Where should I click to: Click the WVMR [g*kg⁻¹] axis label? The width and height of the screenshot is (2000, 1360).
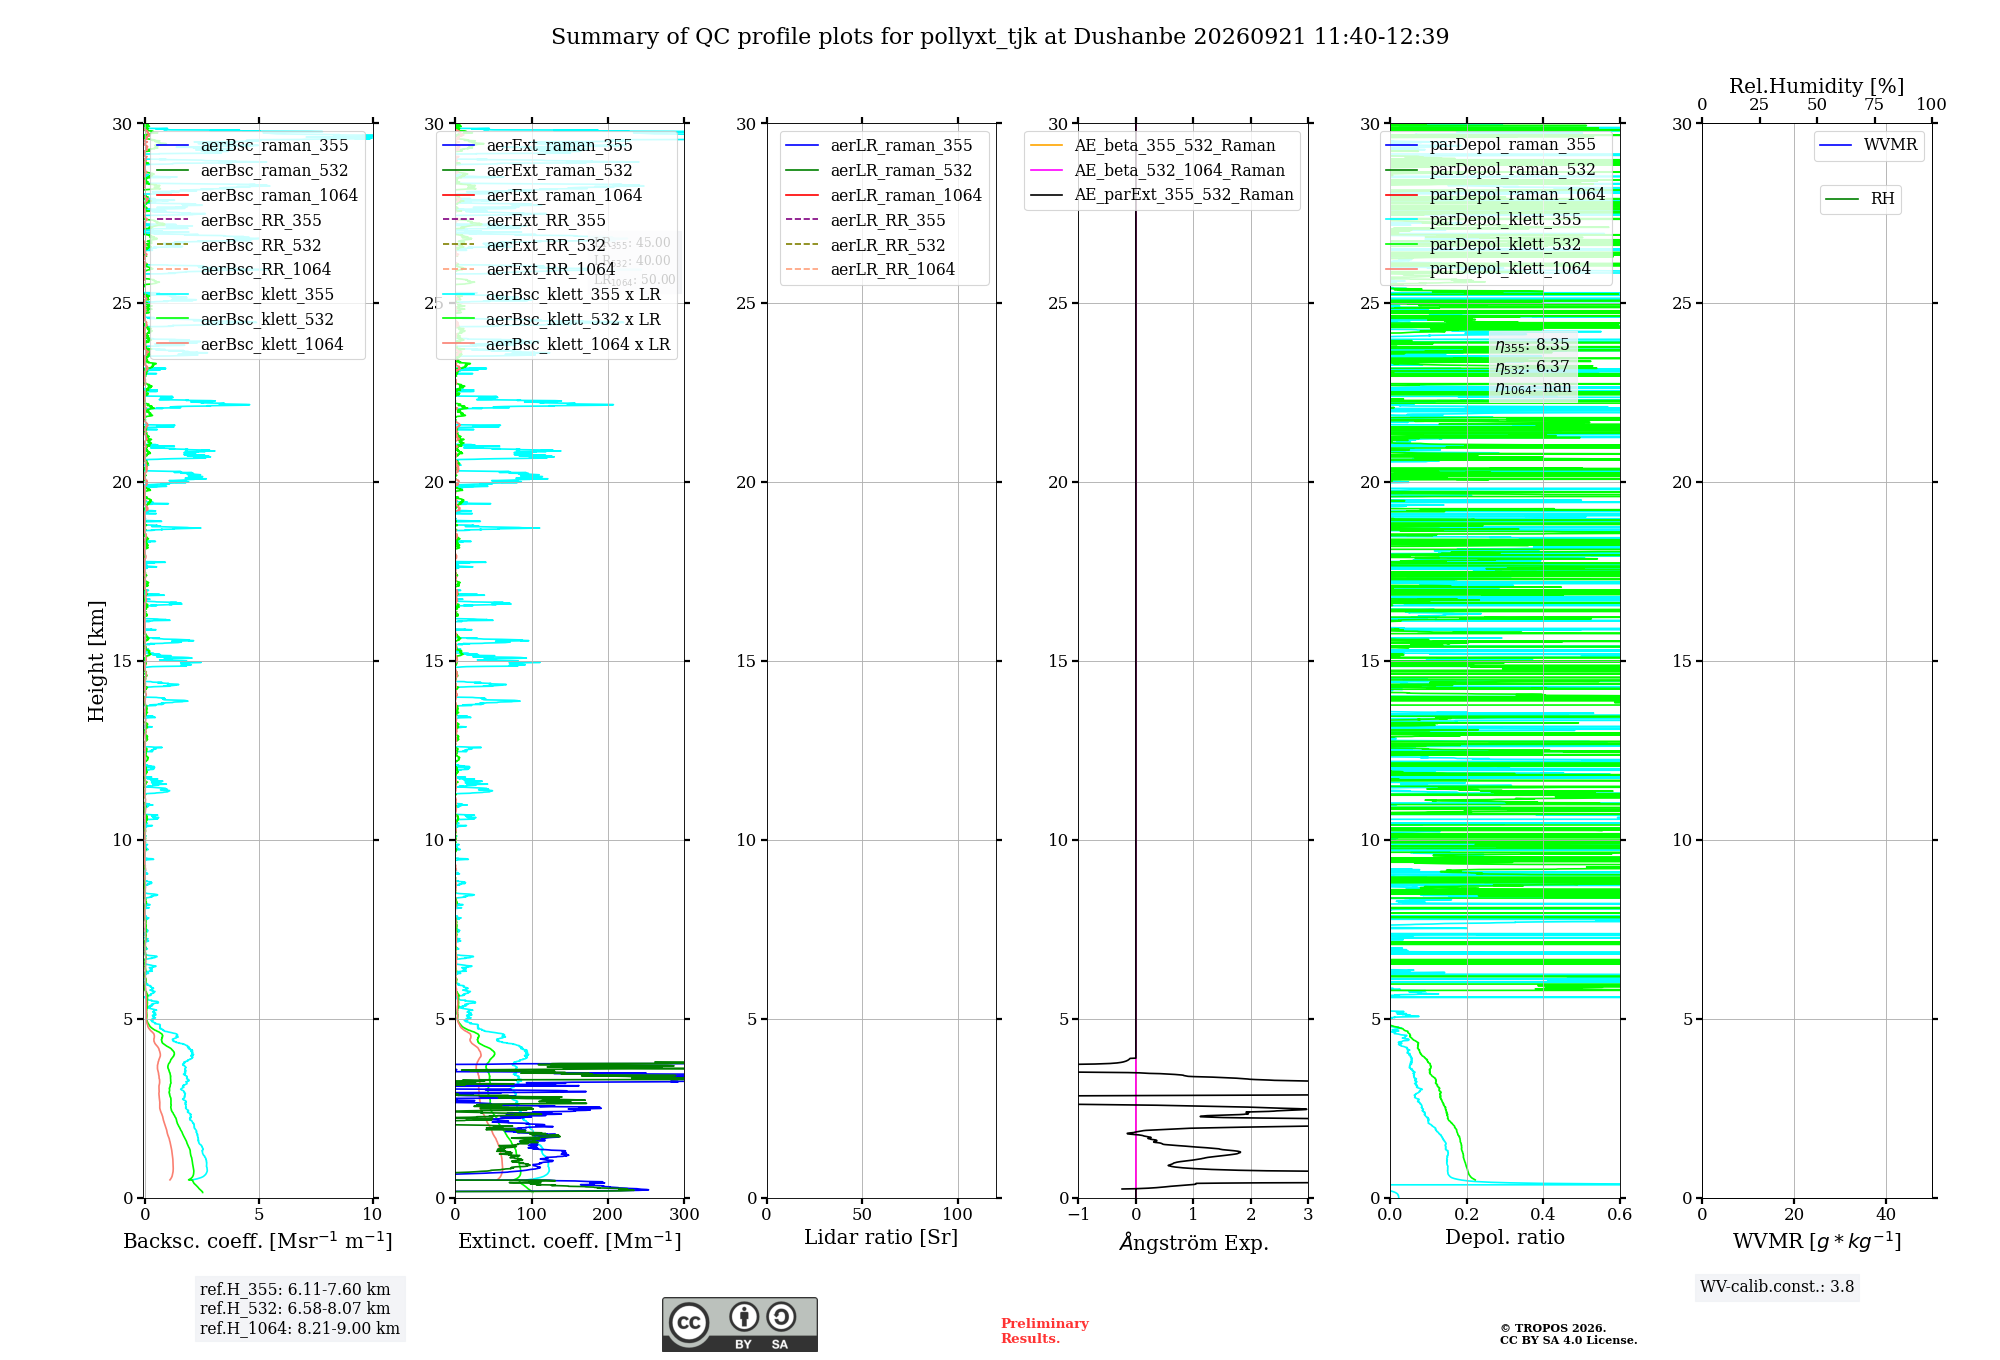(1817, 1241)
